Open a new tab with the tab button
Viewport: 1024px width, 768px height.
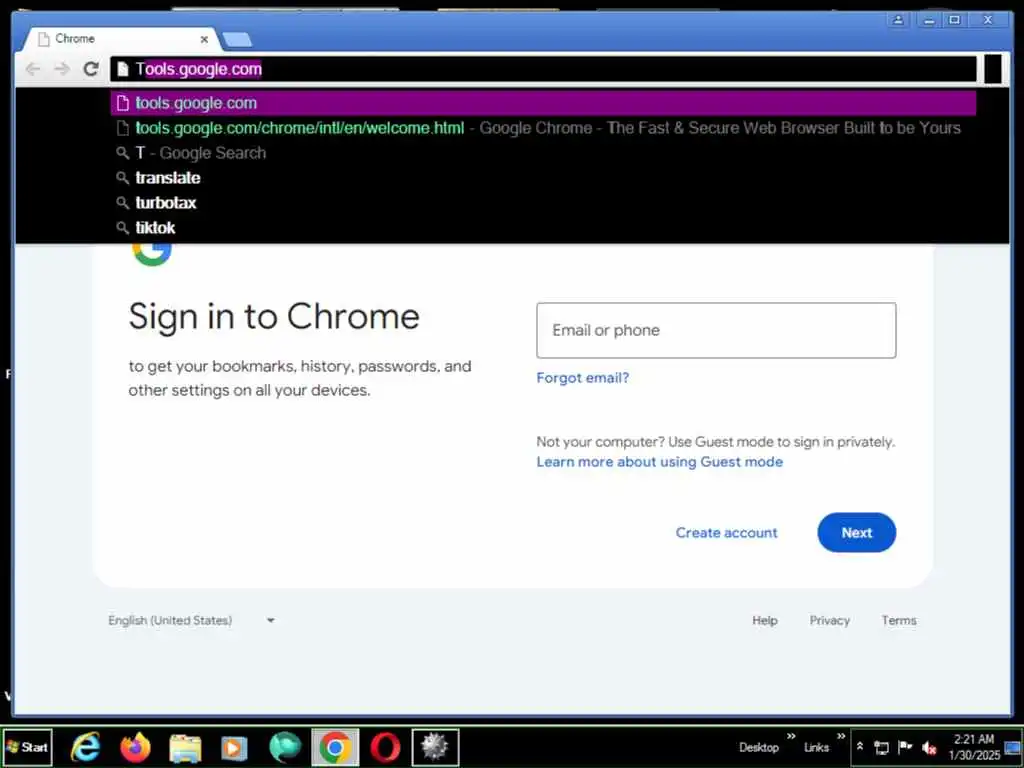[237, 40]
